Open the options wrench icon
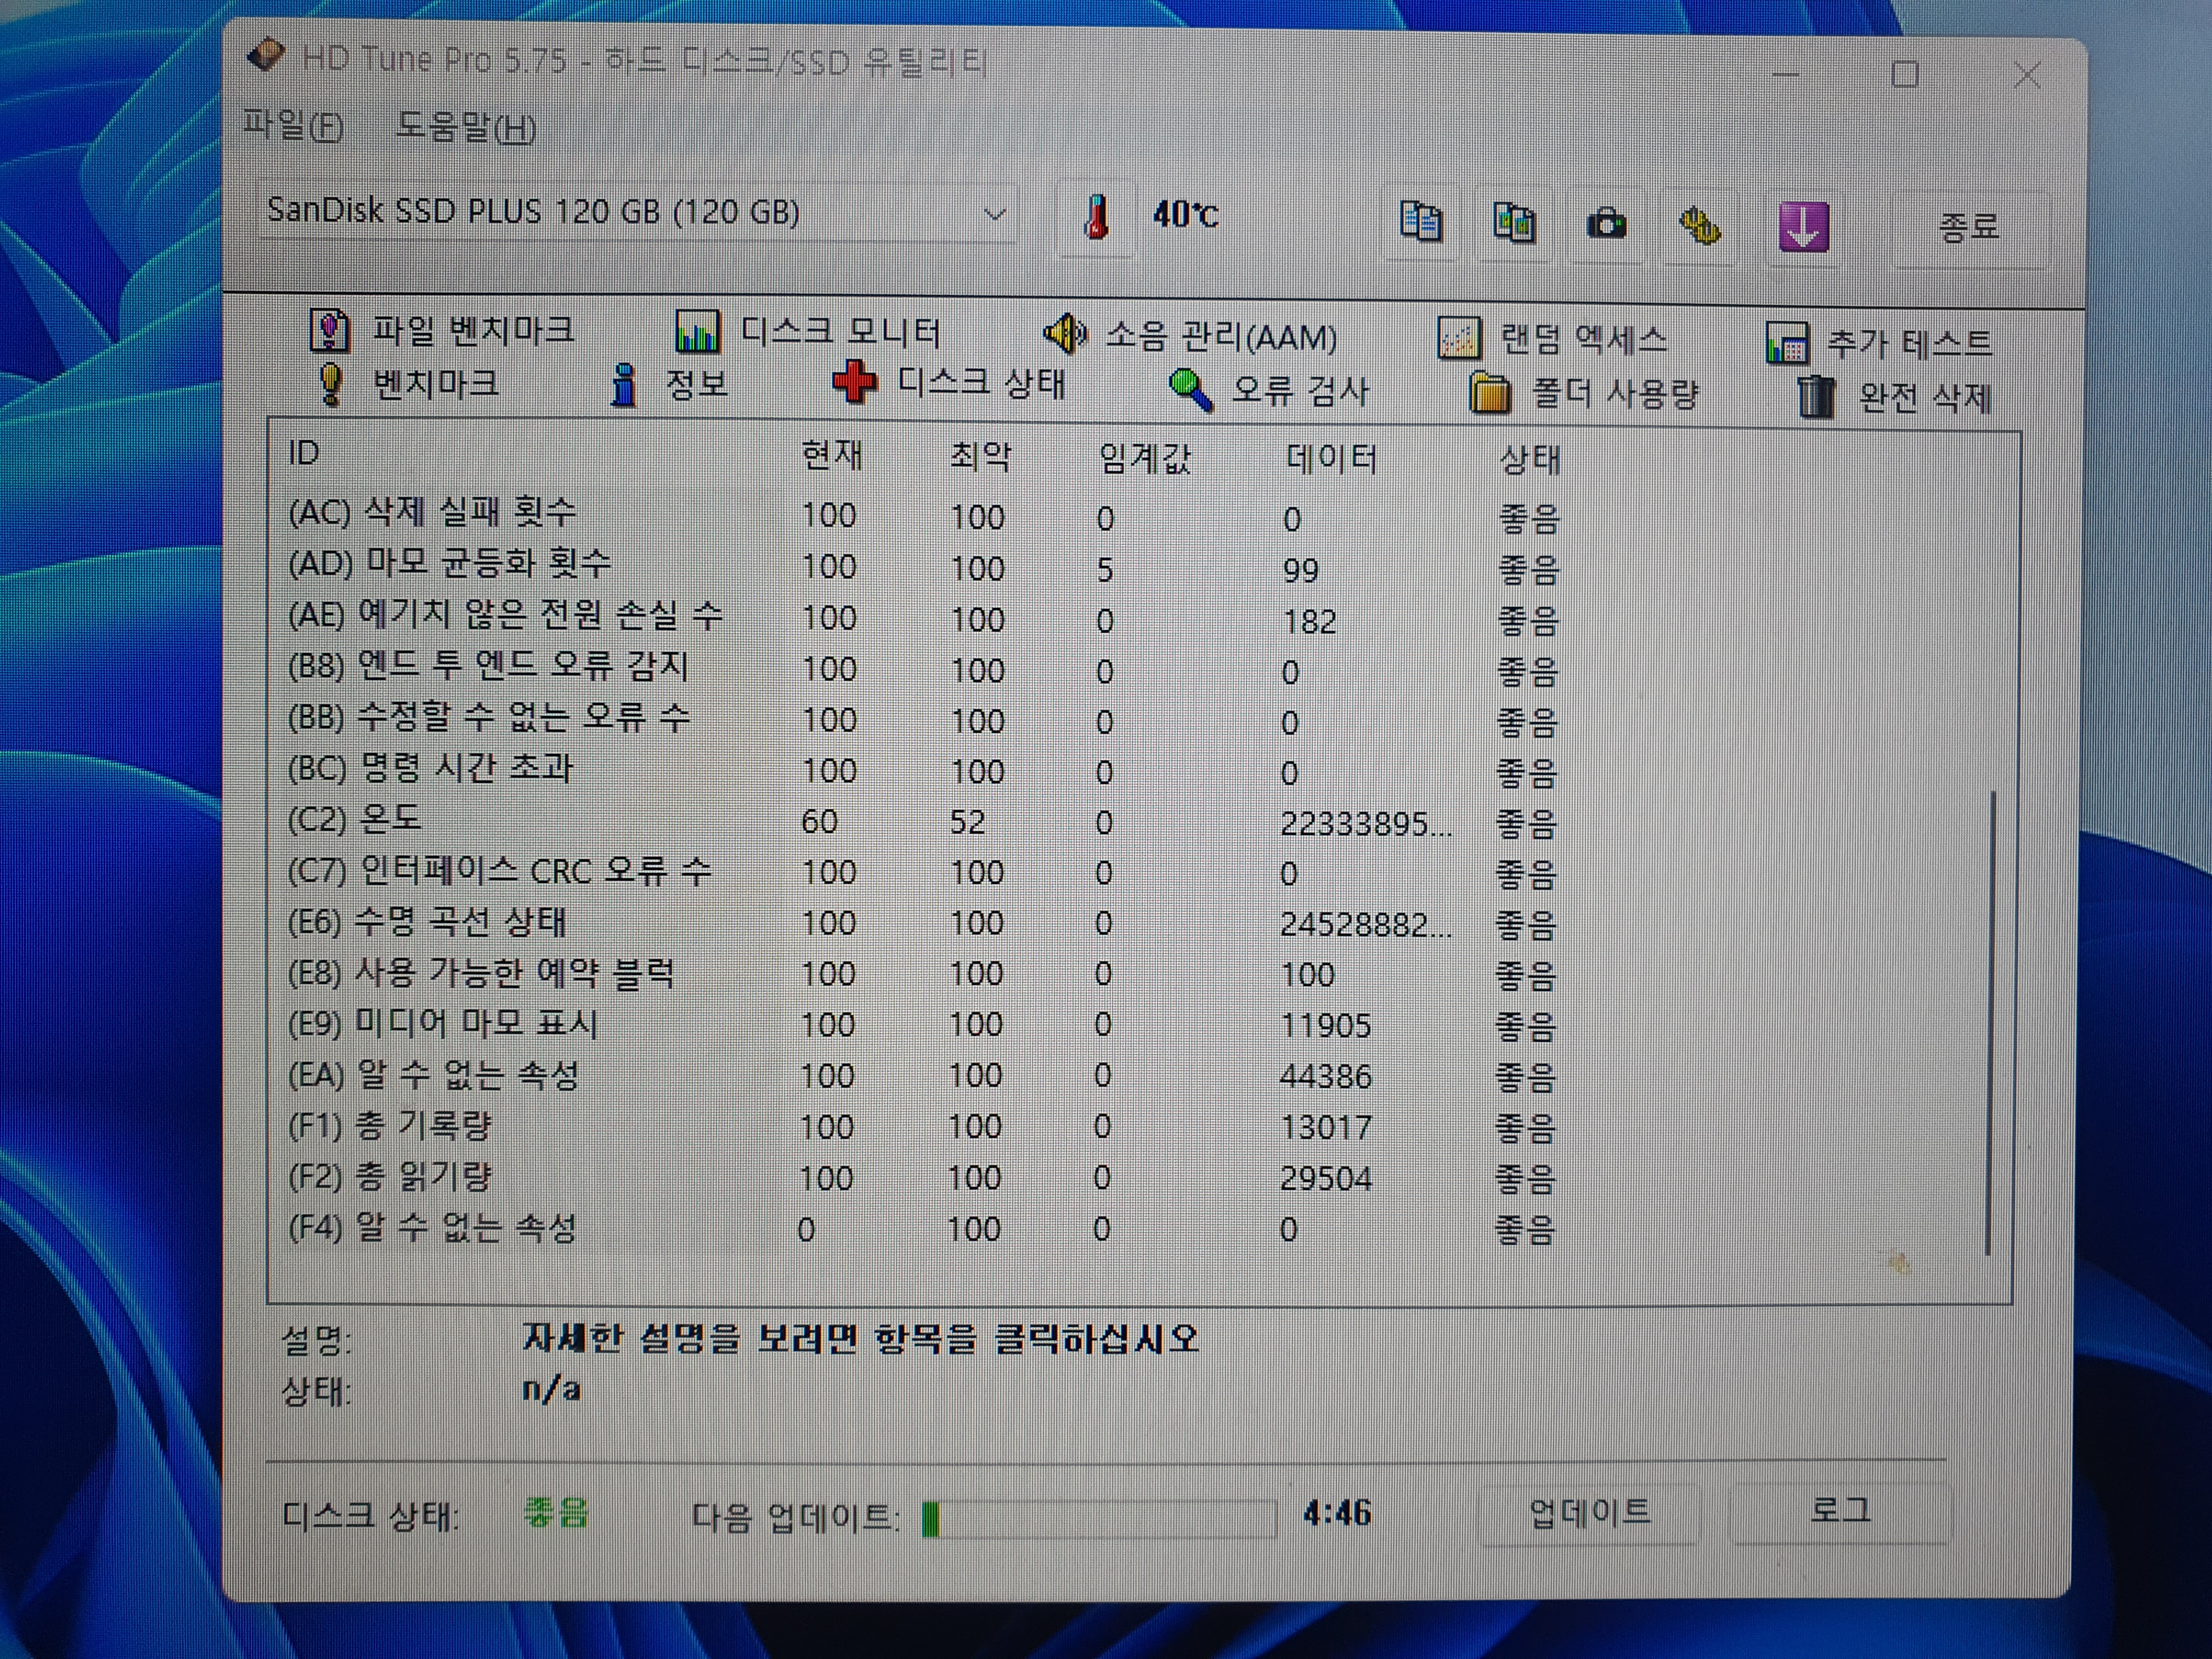 (1699, 225)
